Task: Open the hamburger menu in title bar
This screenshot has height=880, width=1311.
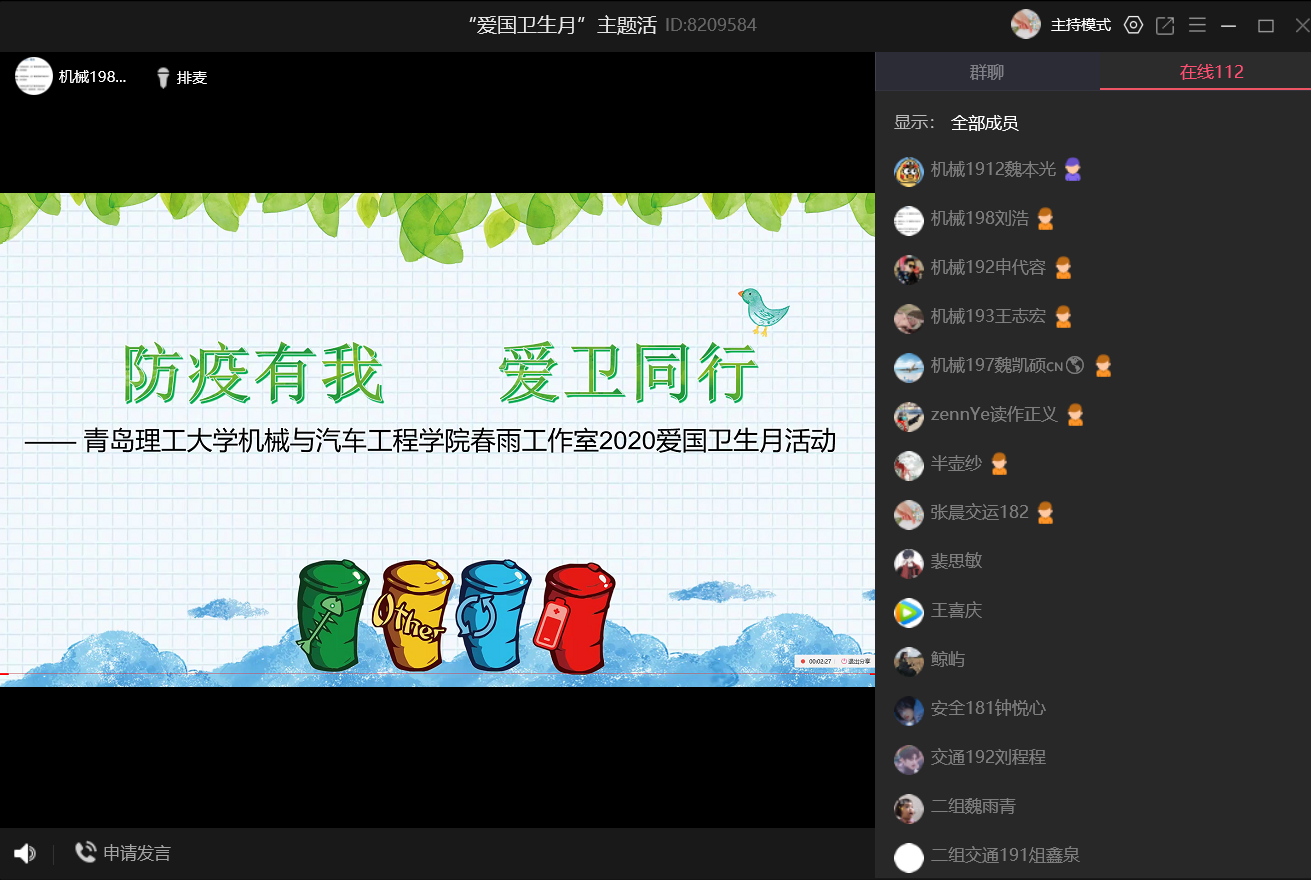Action: pyautogui.click(x=1197, y=25)
